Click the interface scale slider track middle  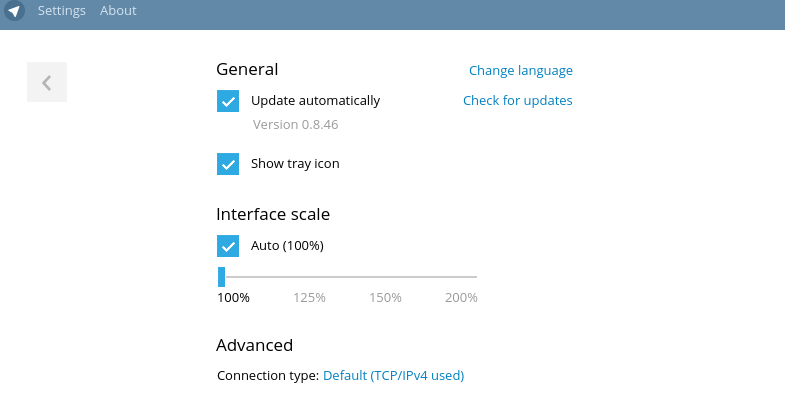tap(347, 277)
